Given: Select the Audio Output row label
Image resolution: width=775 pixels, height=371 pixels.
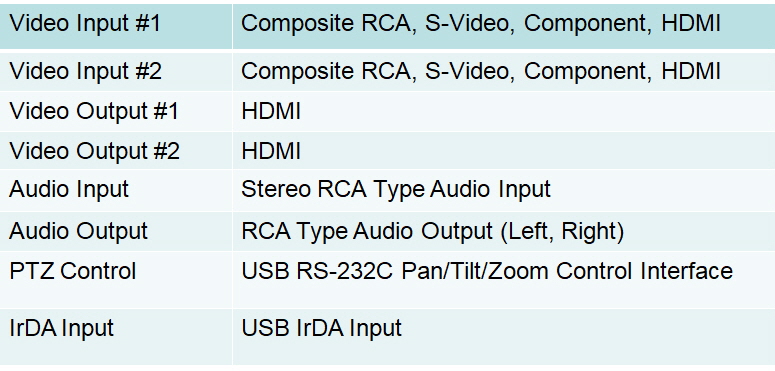Looking at the screenshot, I should [x=78, y=231].
